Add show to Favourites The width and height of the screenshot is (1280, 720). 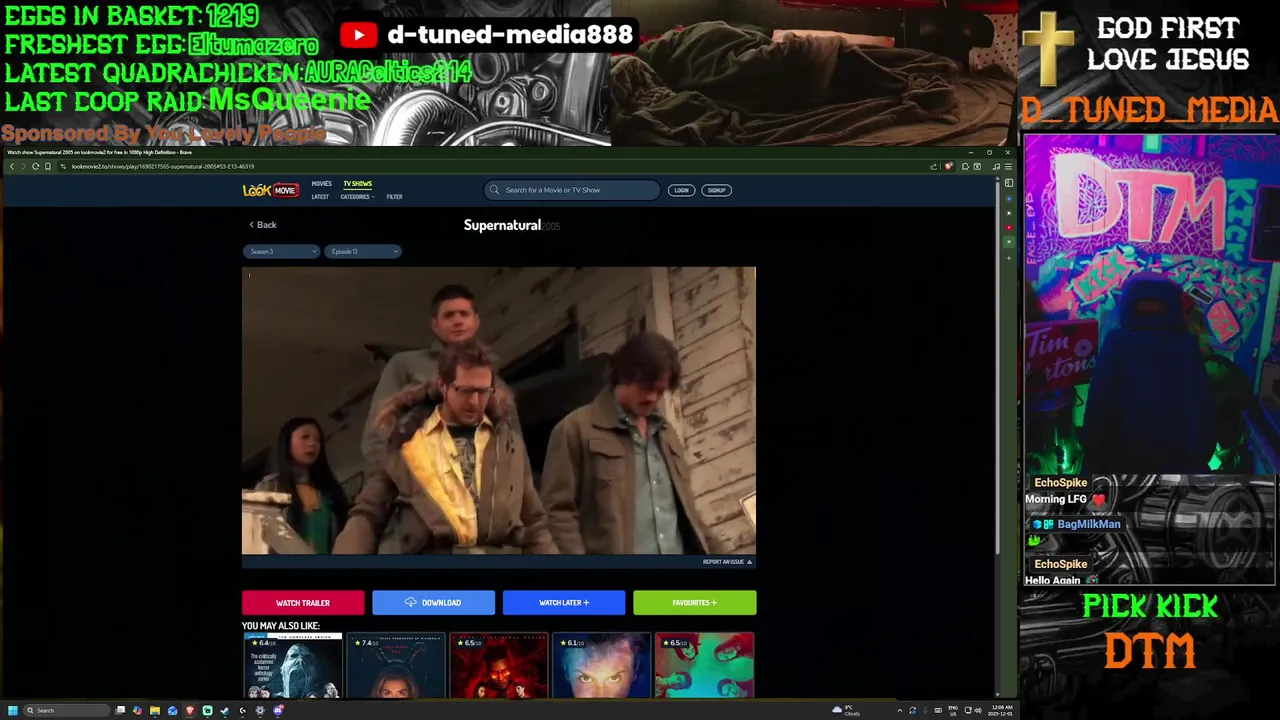695,603
